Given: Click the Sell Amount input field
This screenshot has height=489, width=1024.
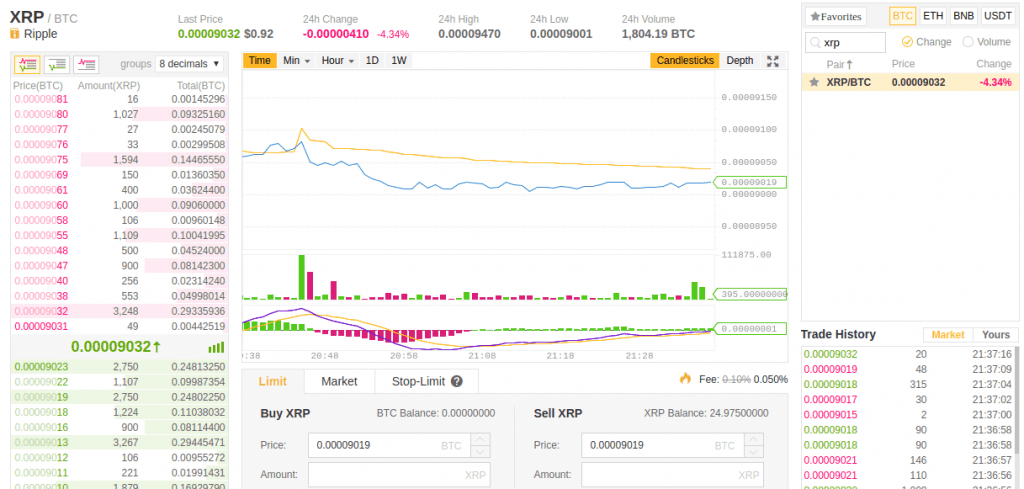Looking at the screenshot, I should (672, 475).
